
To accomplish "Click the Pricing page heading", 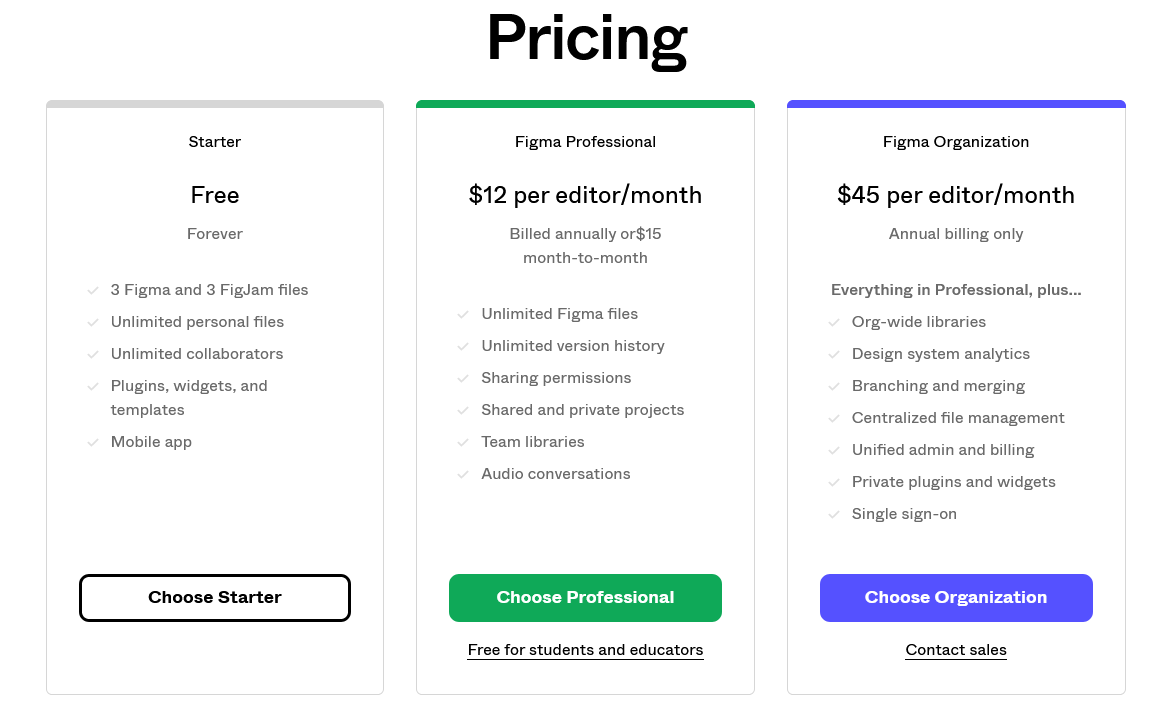I will pyautogui.click(x=587, y=39).
